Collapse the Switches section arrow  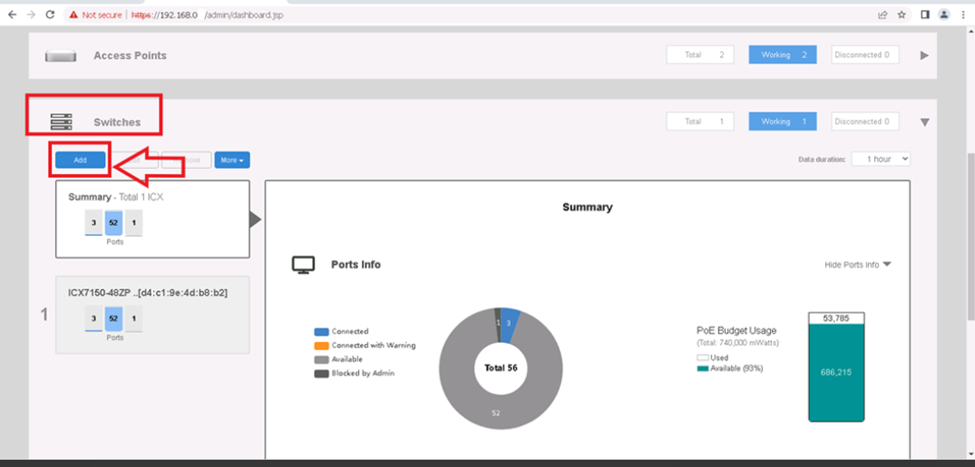tap(924, 122)
